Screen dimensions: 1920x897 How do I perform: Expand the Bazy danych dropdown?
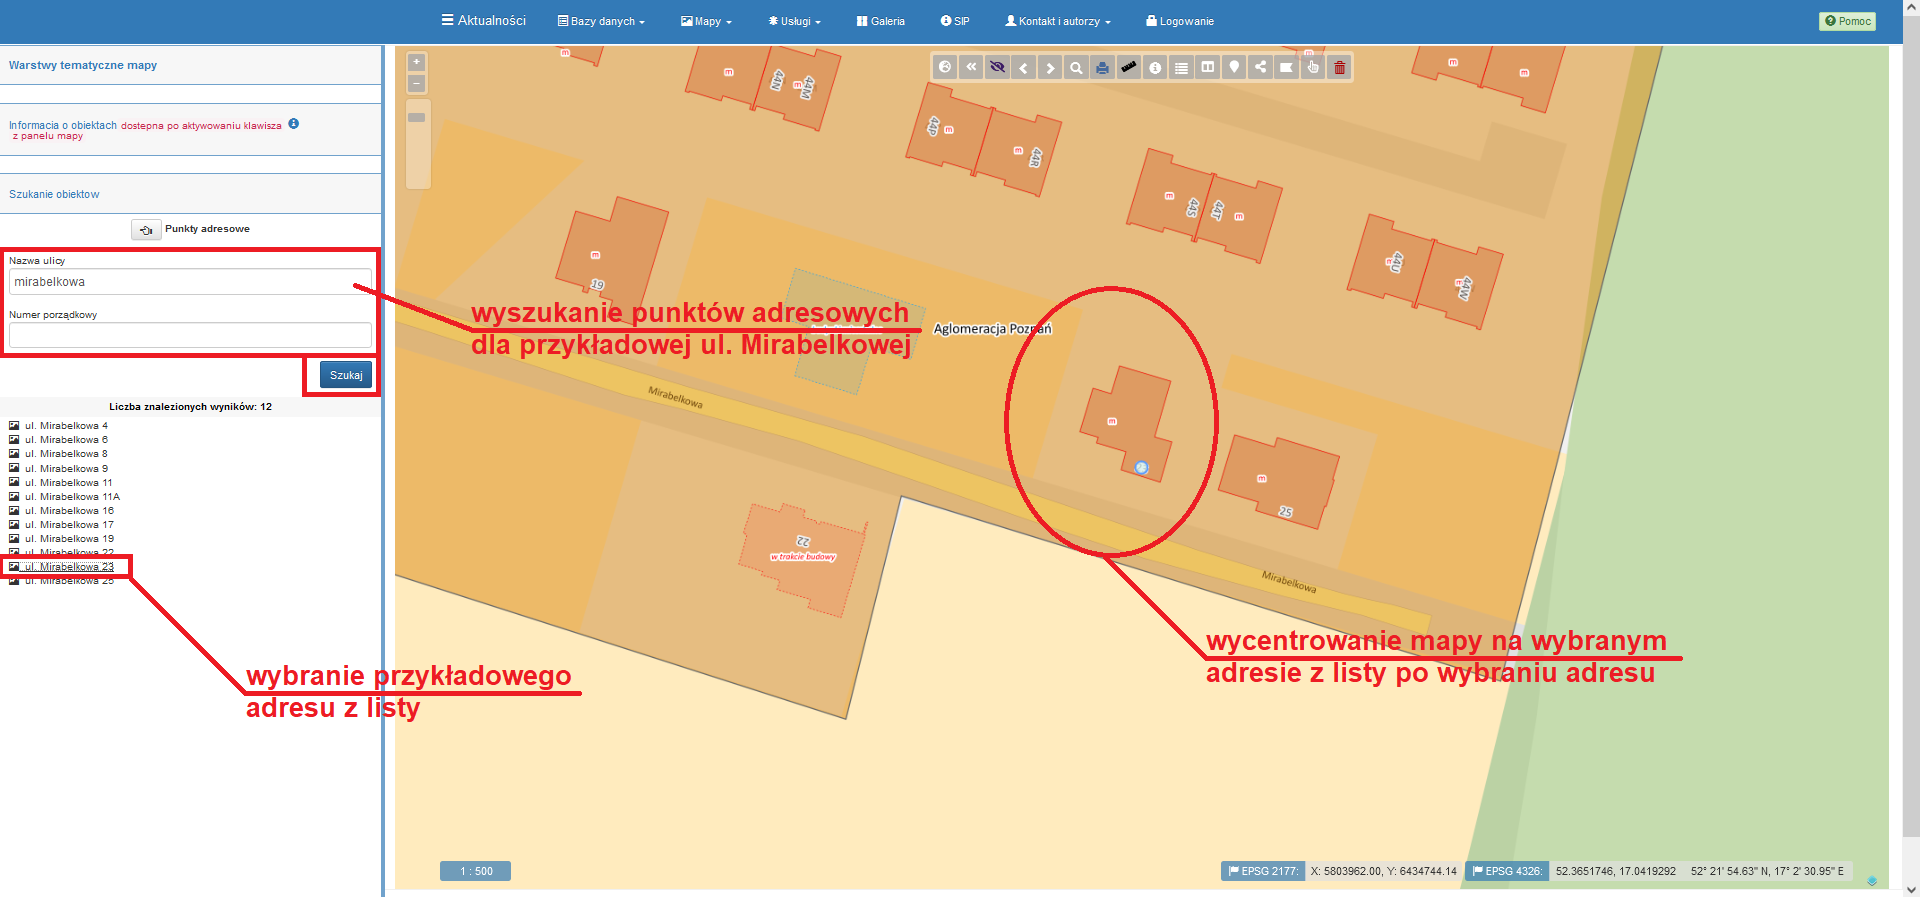[x=601, y=21]
